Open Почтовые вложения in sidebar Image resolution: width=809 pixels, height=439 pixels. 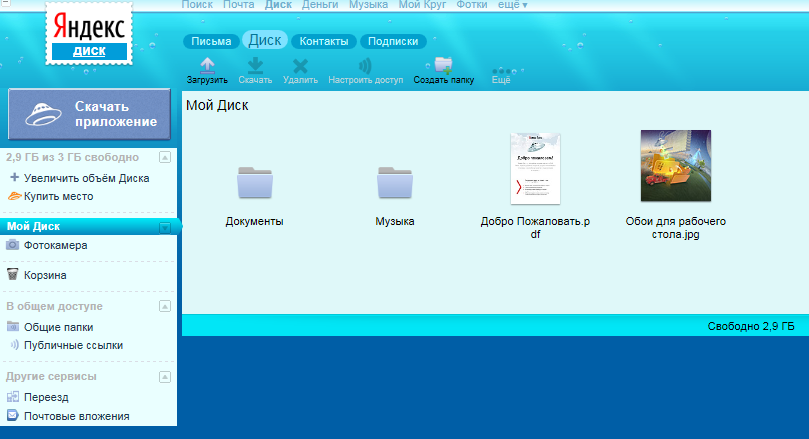pyautogui.click(x=76, y=416)
